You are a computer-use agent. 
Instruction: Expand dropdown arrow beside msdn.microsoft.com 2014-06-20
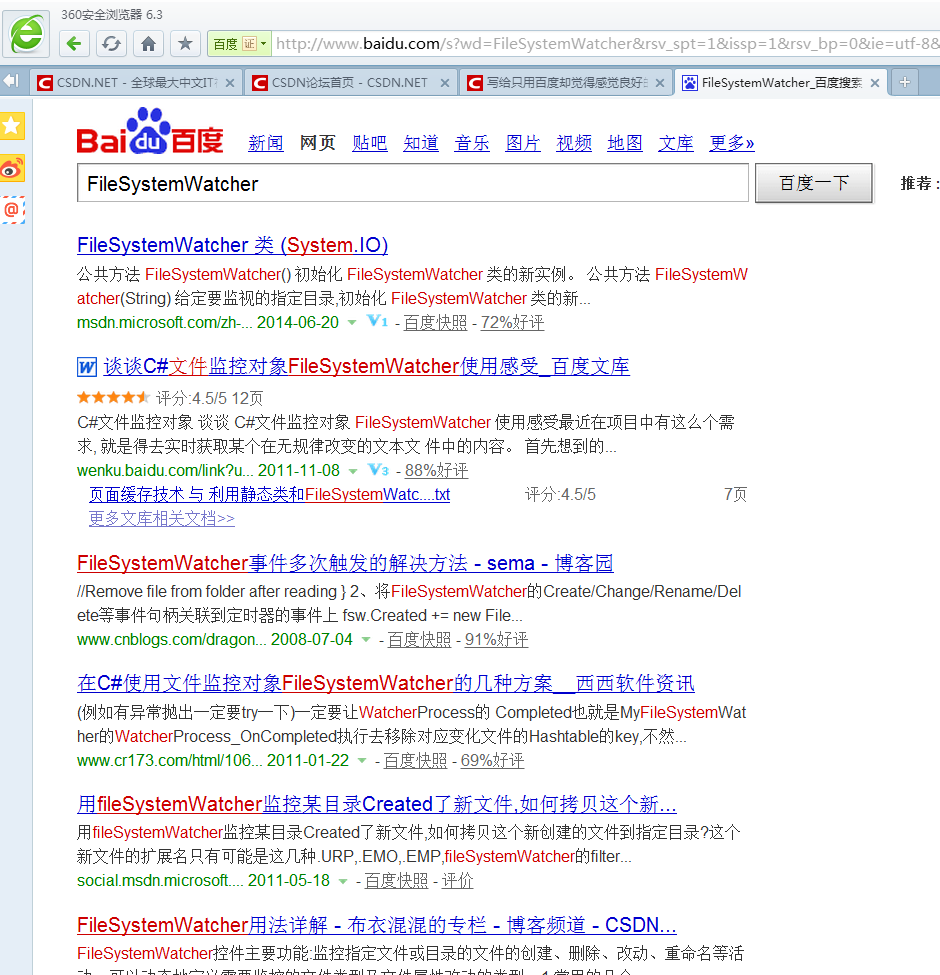click(x=352, y=322)
